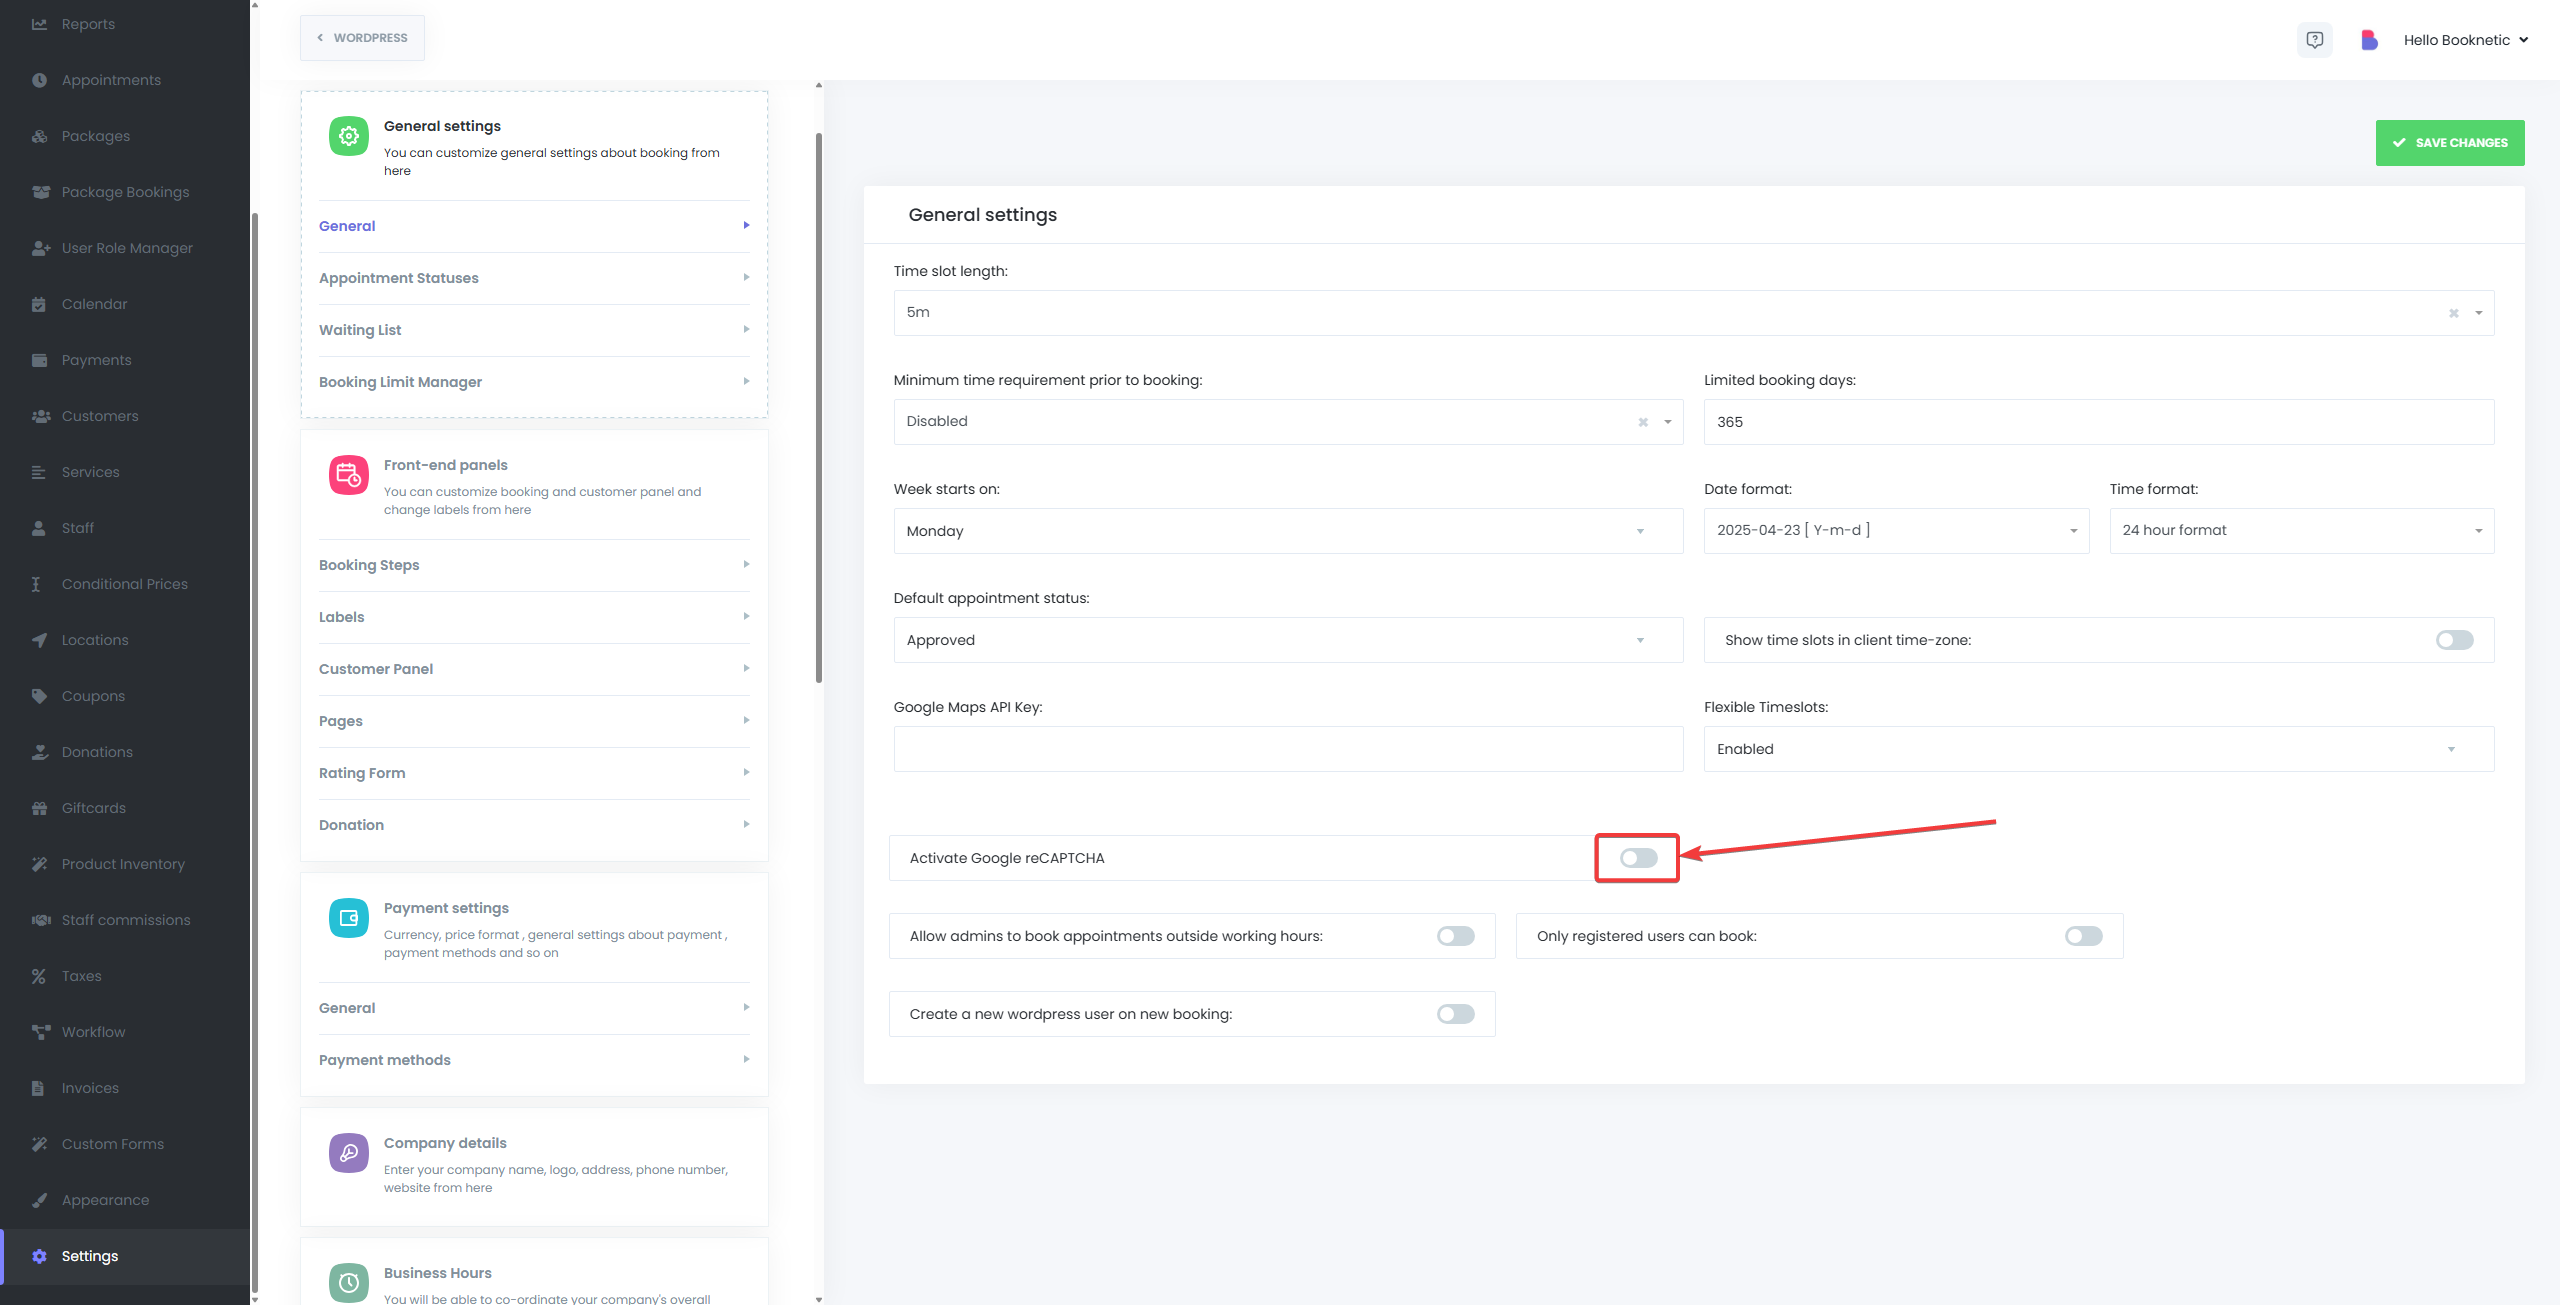2560x1305 pixels.
Task: Click the purple Company details icon
Action: point(348,1153)
